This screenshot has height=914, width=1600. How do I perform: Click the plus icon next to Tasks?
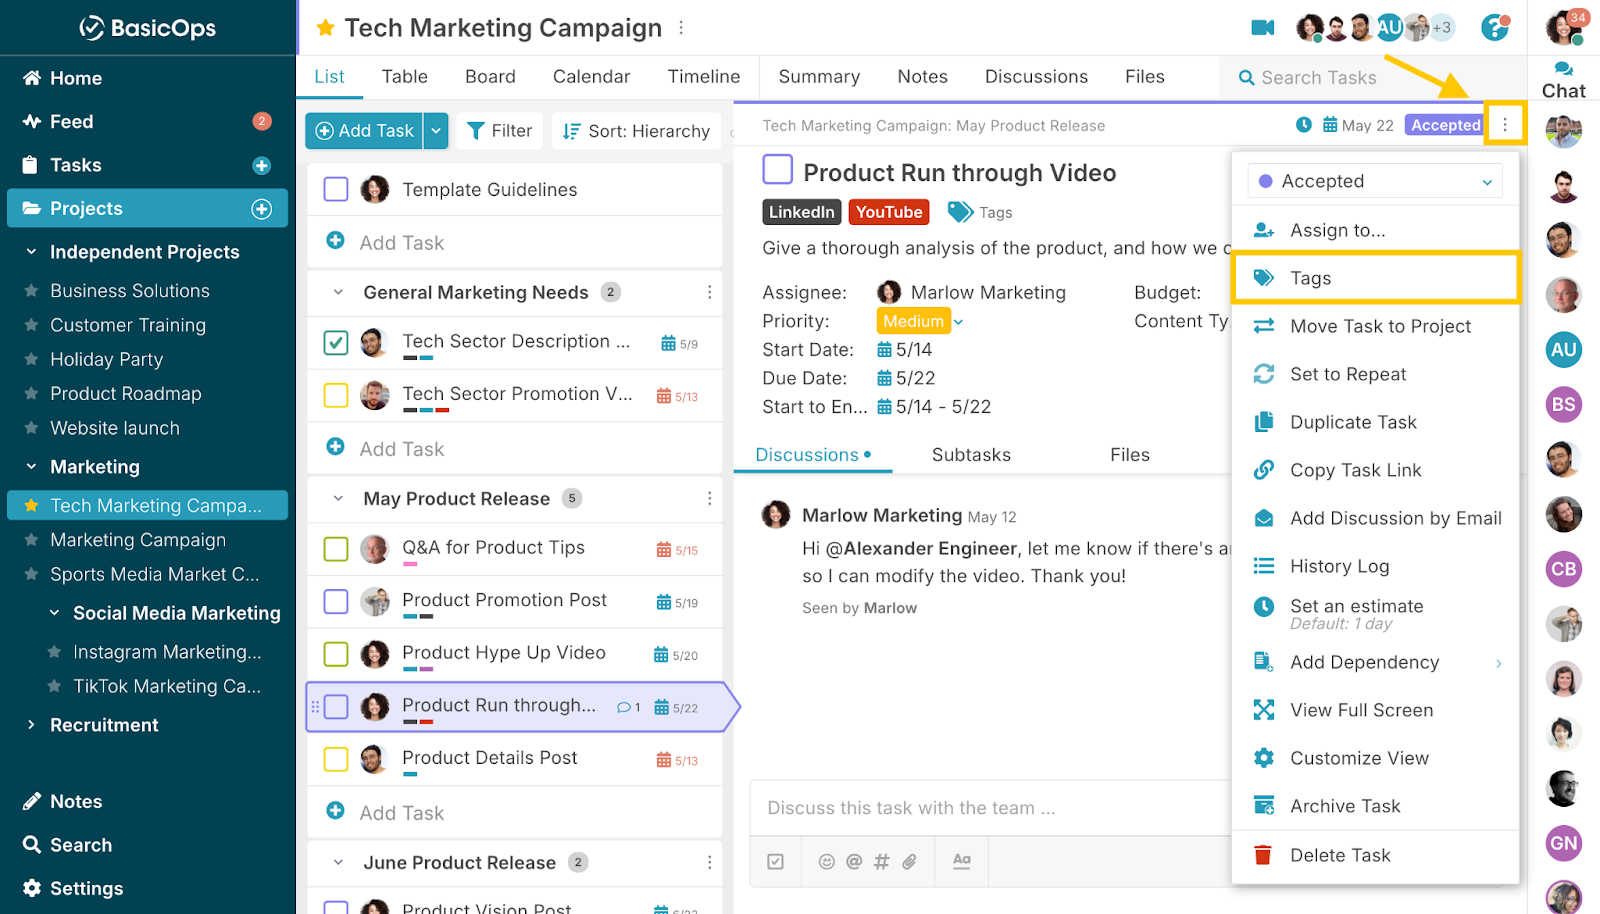point(261,166)
